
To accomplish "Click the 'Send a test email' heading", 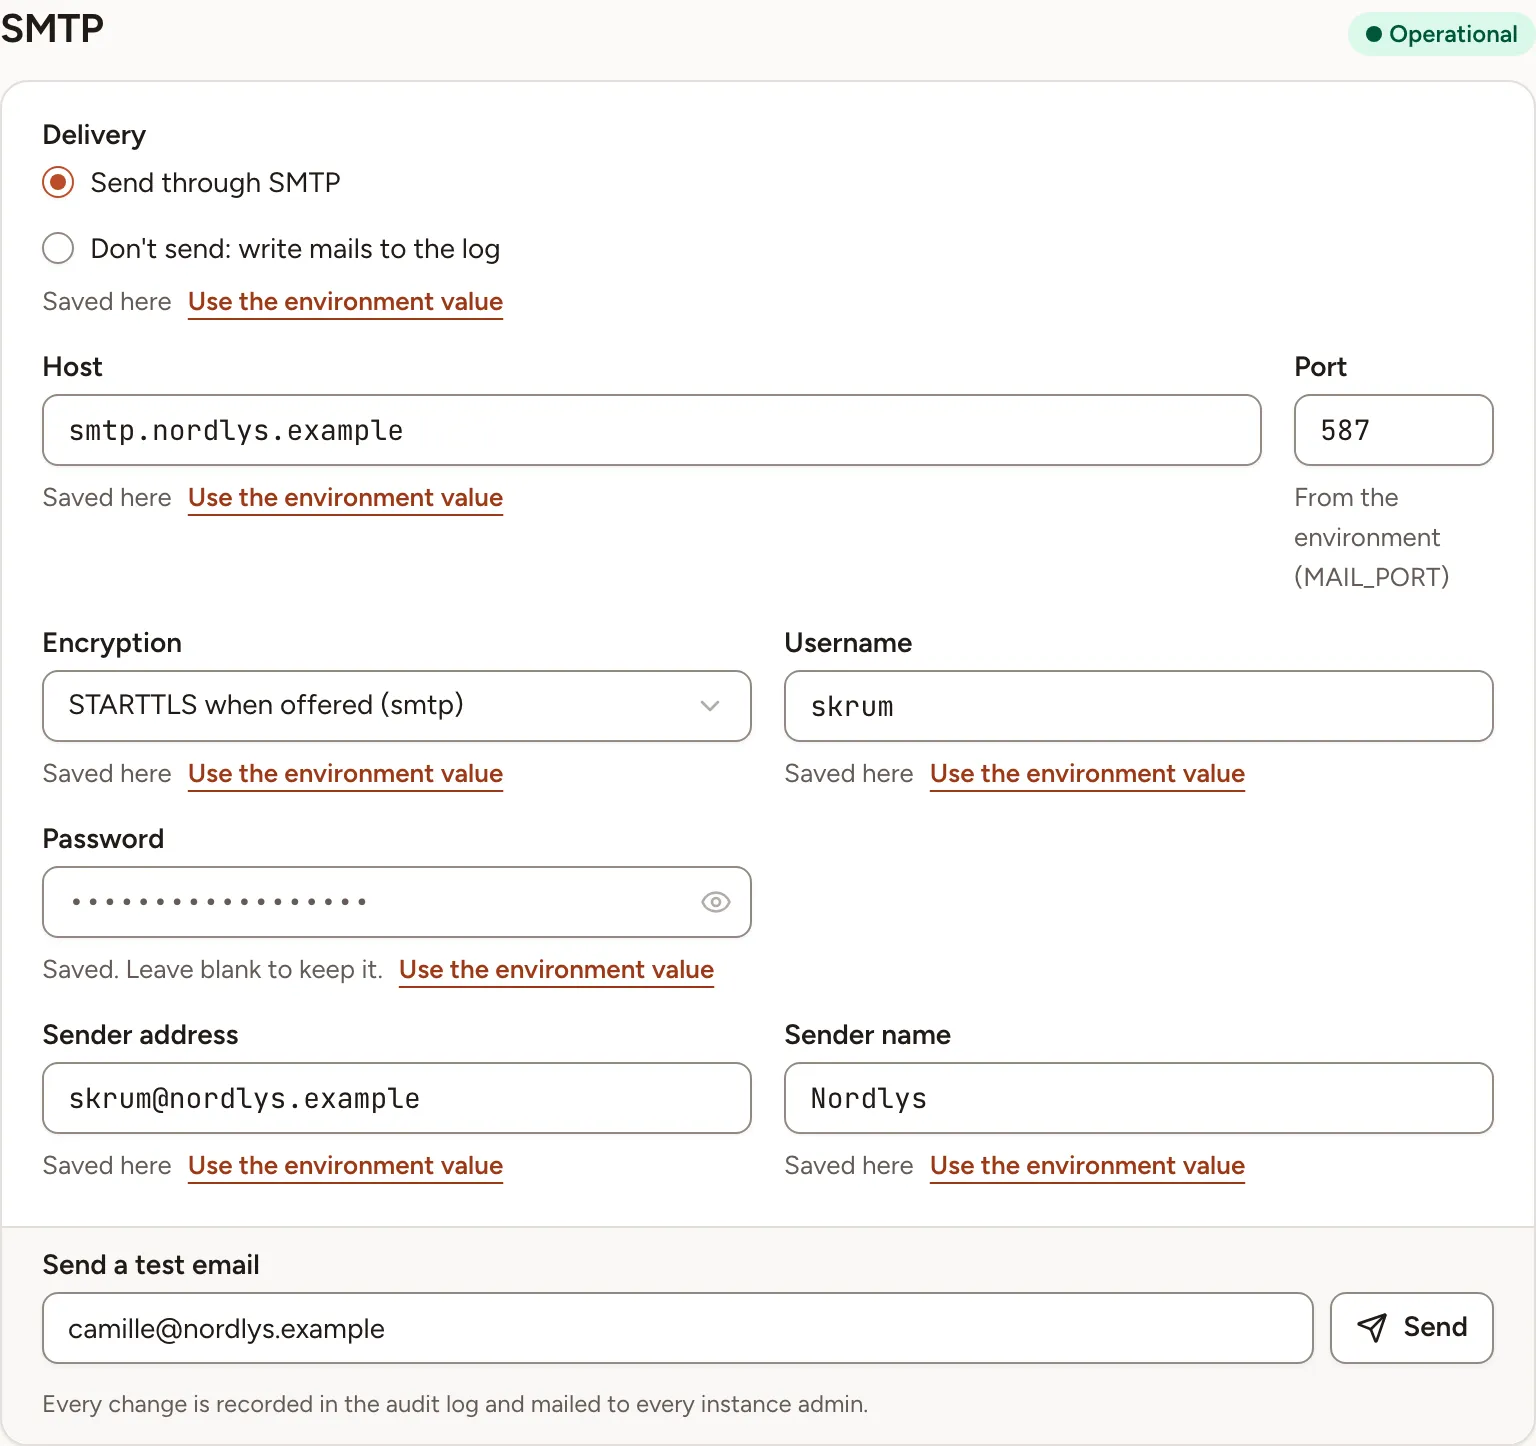I will coord(151,1265).
